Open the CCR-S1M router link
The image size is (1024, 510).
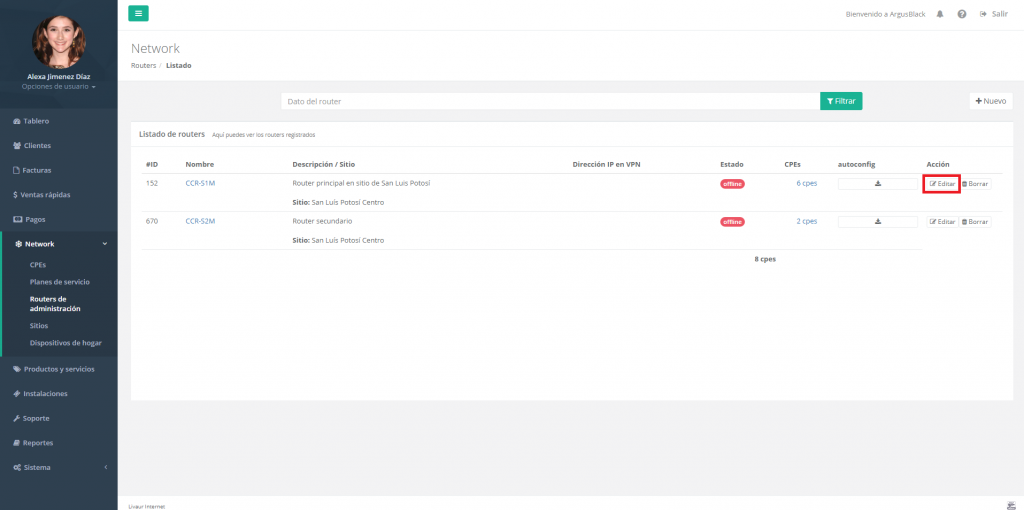pyautogui.click(x=200, y=183)
